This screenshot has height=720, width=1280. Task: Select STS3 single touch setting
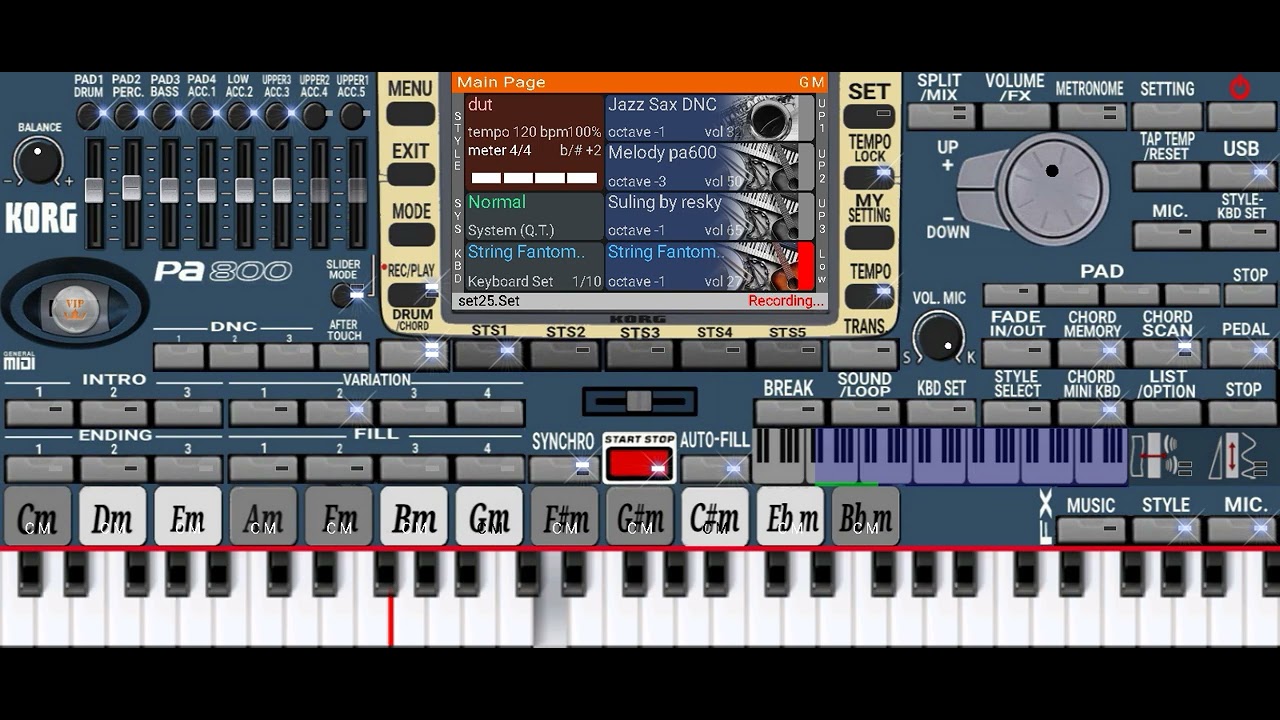[x=640, y=352]
